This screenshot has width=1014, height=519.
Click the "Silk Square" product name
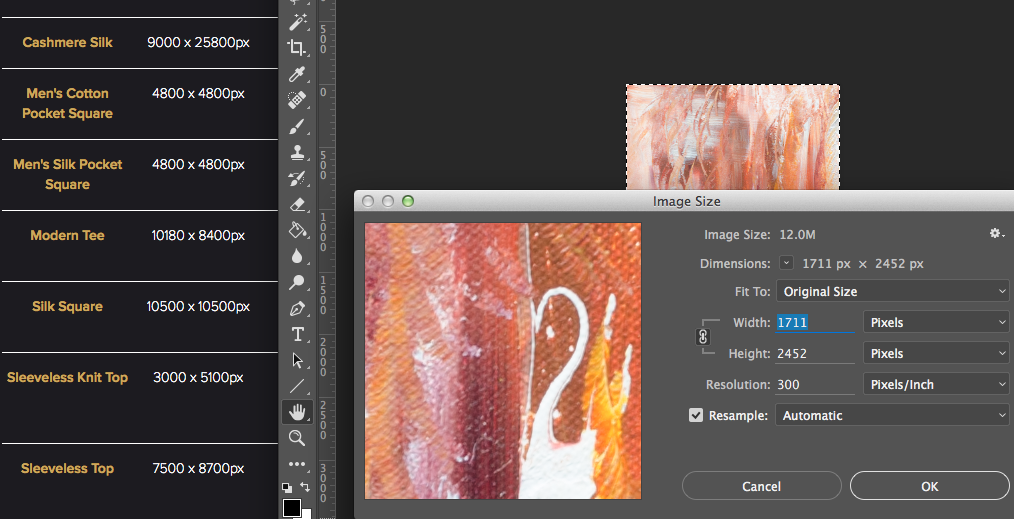(67, 306)
